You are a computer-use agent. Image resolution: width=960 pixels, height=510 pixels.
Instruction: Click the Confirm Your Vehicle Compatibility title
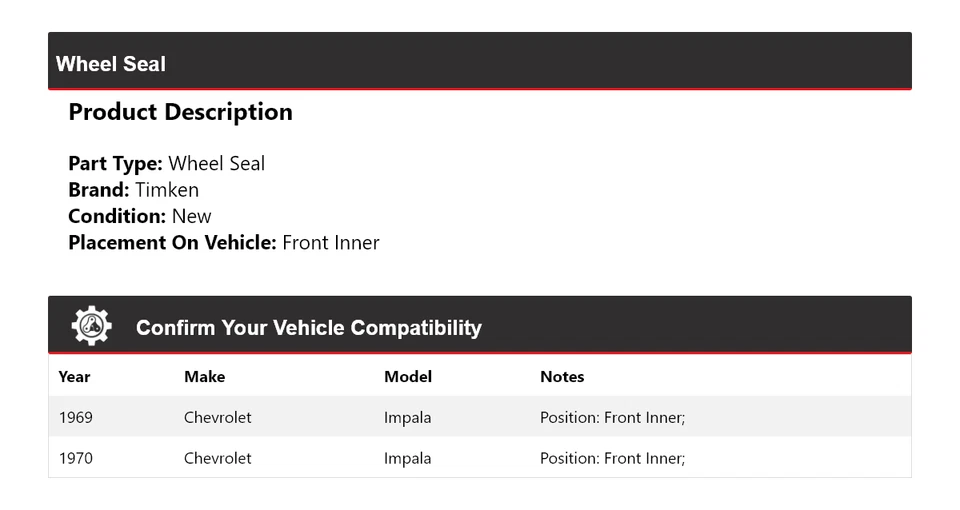tap(308, 328)
